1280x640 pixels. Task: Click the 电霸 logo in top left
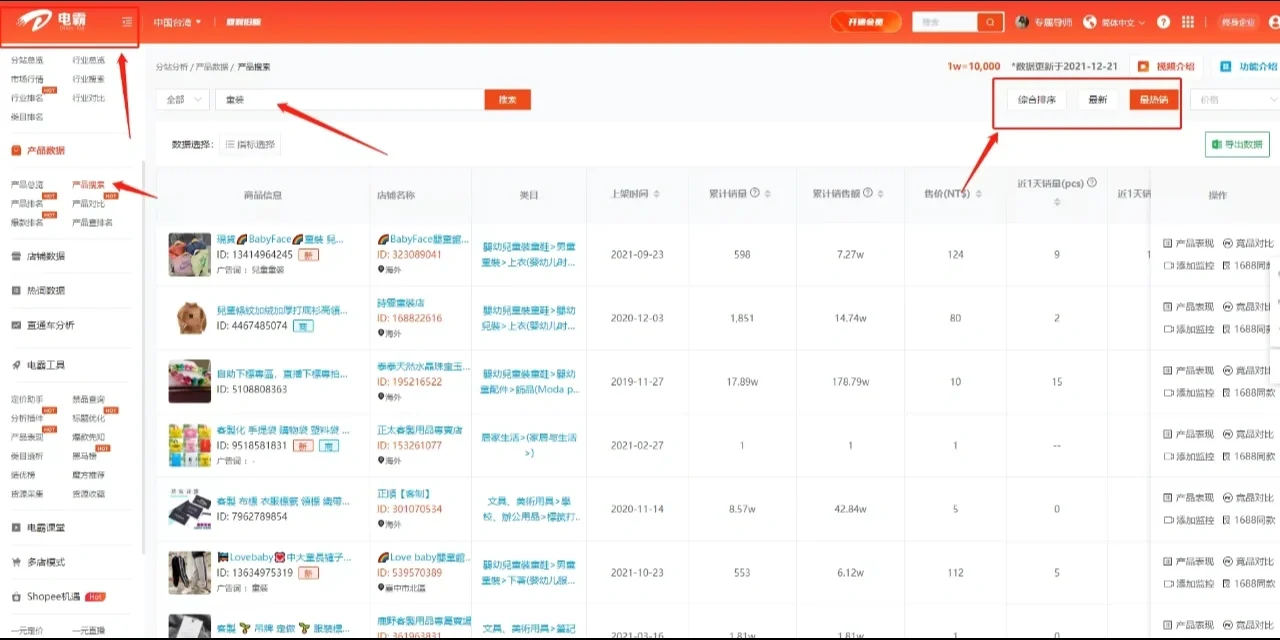pyautogui.click(x=50, y=22)
